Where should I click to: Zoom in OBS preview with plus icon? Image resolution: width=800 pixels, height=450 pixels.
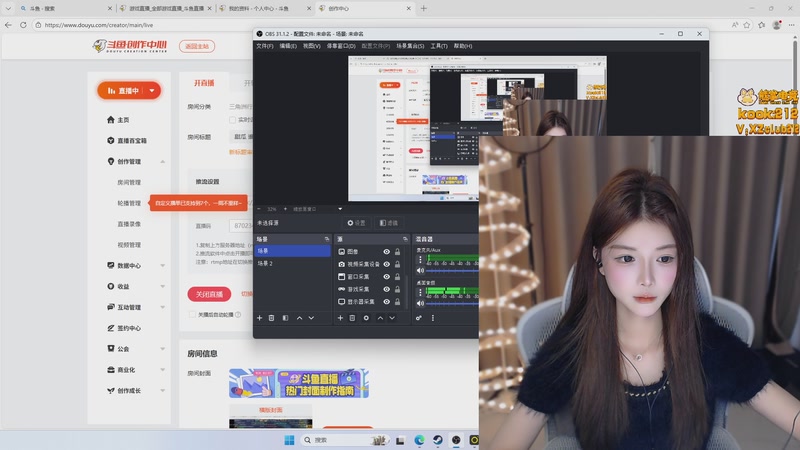point(285,209)
